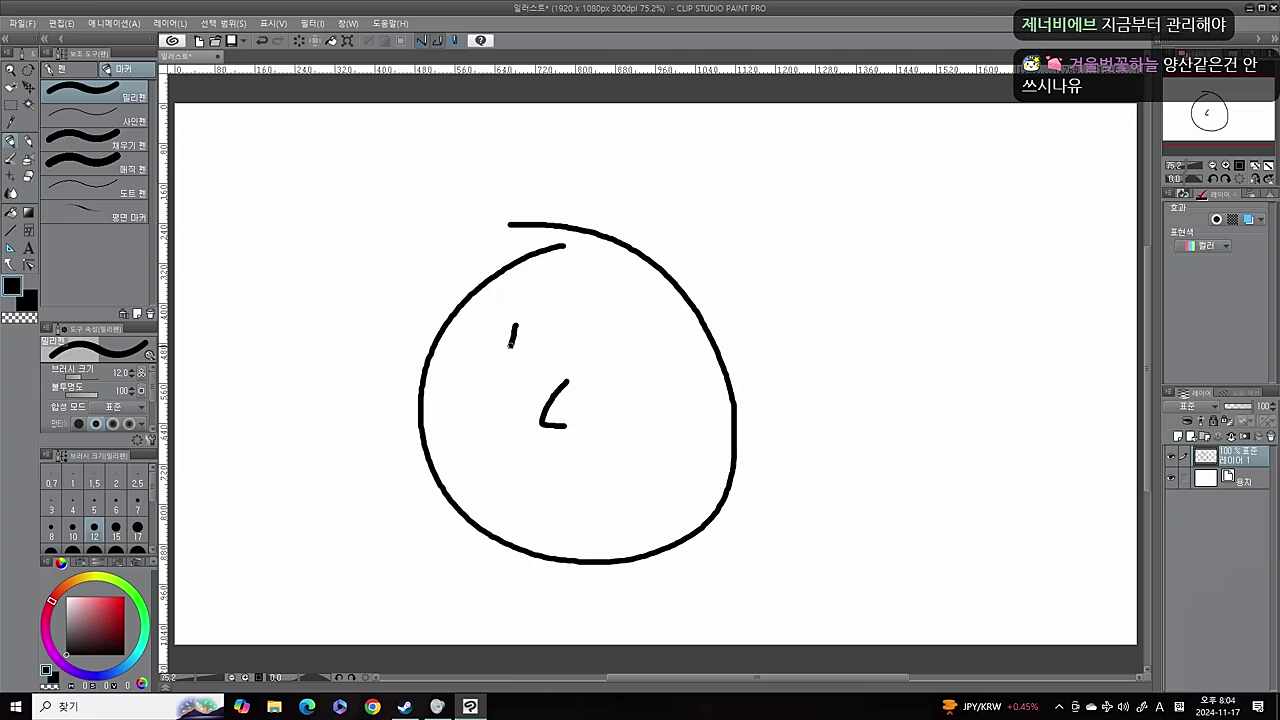Select the 사인펜 brush preset
The height and width of the screenshot is (720, 1280).
coord(96,116)
